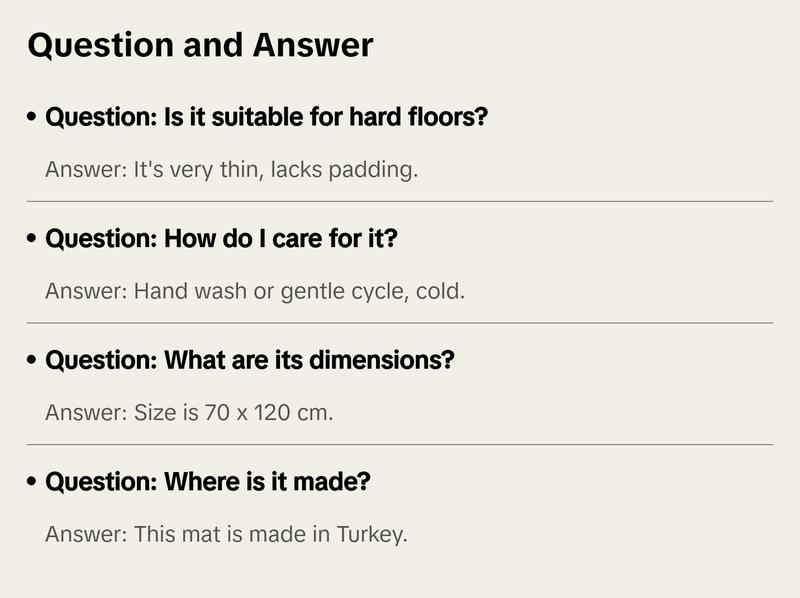Select the hard floors suitability question
Viewport: 800px width, 598px height.
266,117
